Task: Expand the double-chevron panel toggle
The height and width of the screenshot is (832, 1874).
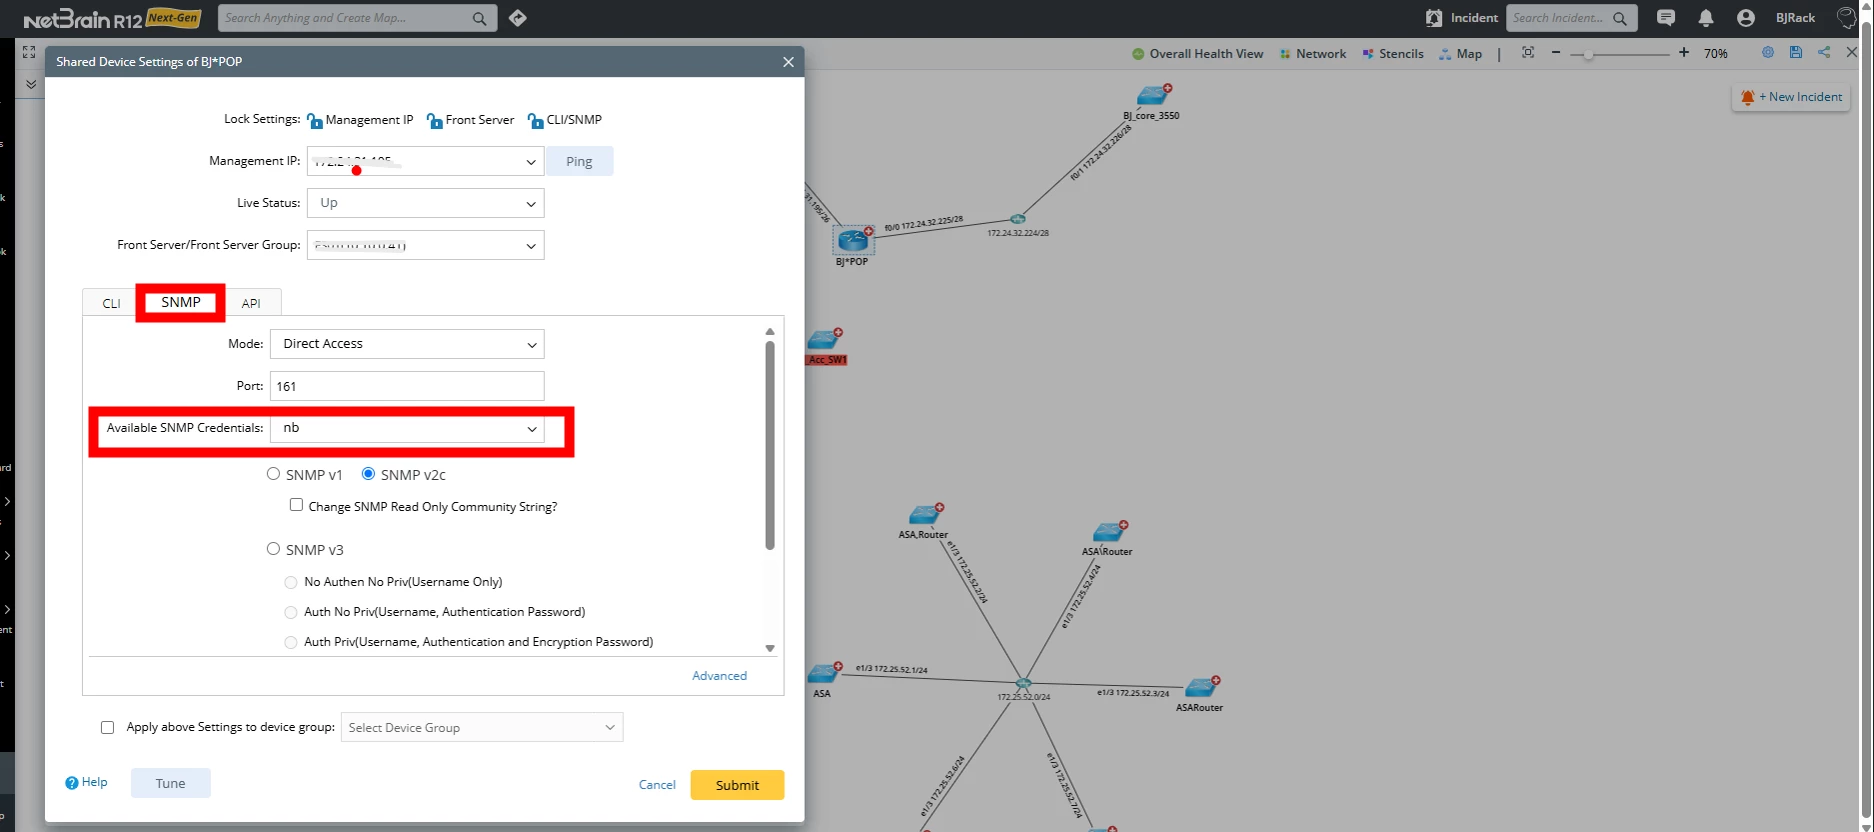Action: (31, 85)
